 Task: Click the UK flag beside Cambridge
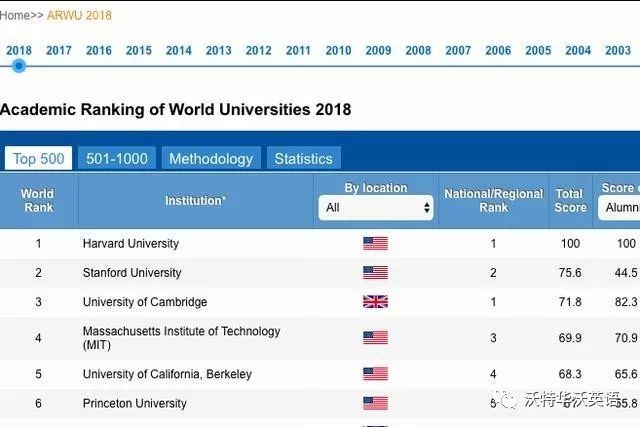pos(376,302)
